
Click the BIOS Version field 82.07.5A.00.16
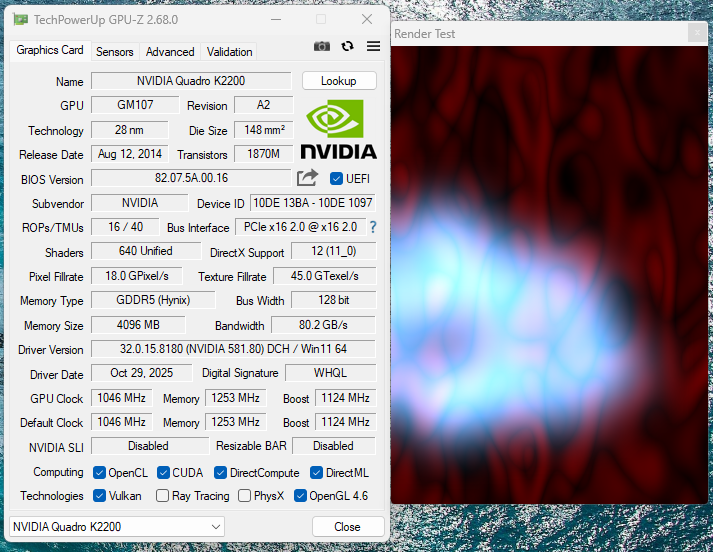191,178
